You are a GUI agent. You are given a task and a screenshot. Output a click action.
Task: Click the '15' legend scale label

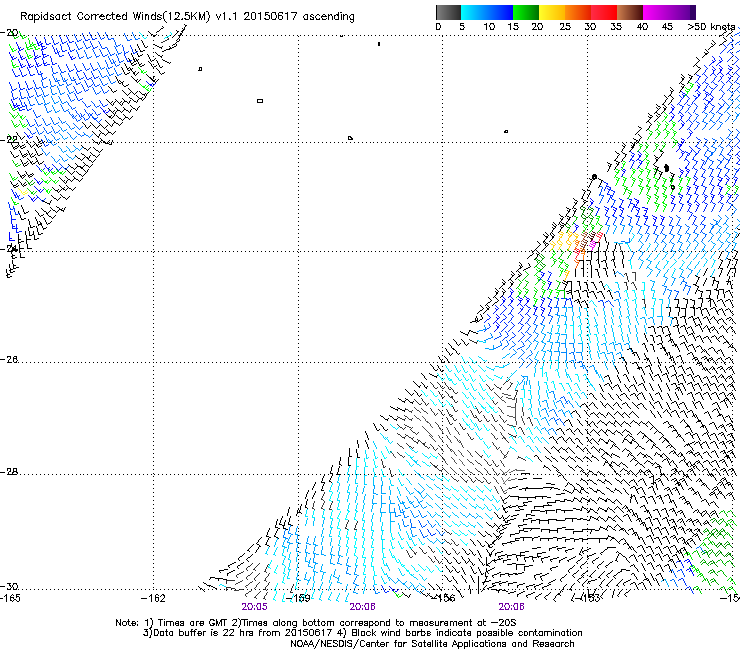[513, 27]
